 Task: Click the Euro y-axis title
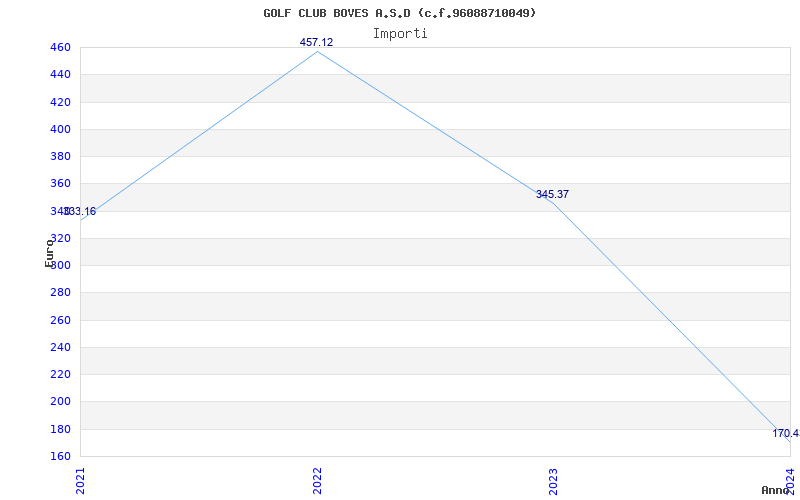[x=49, y=253]
